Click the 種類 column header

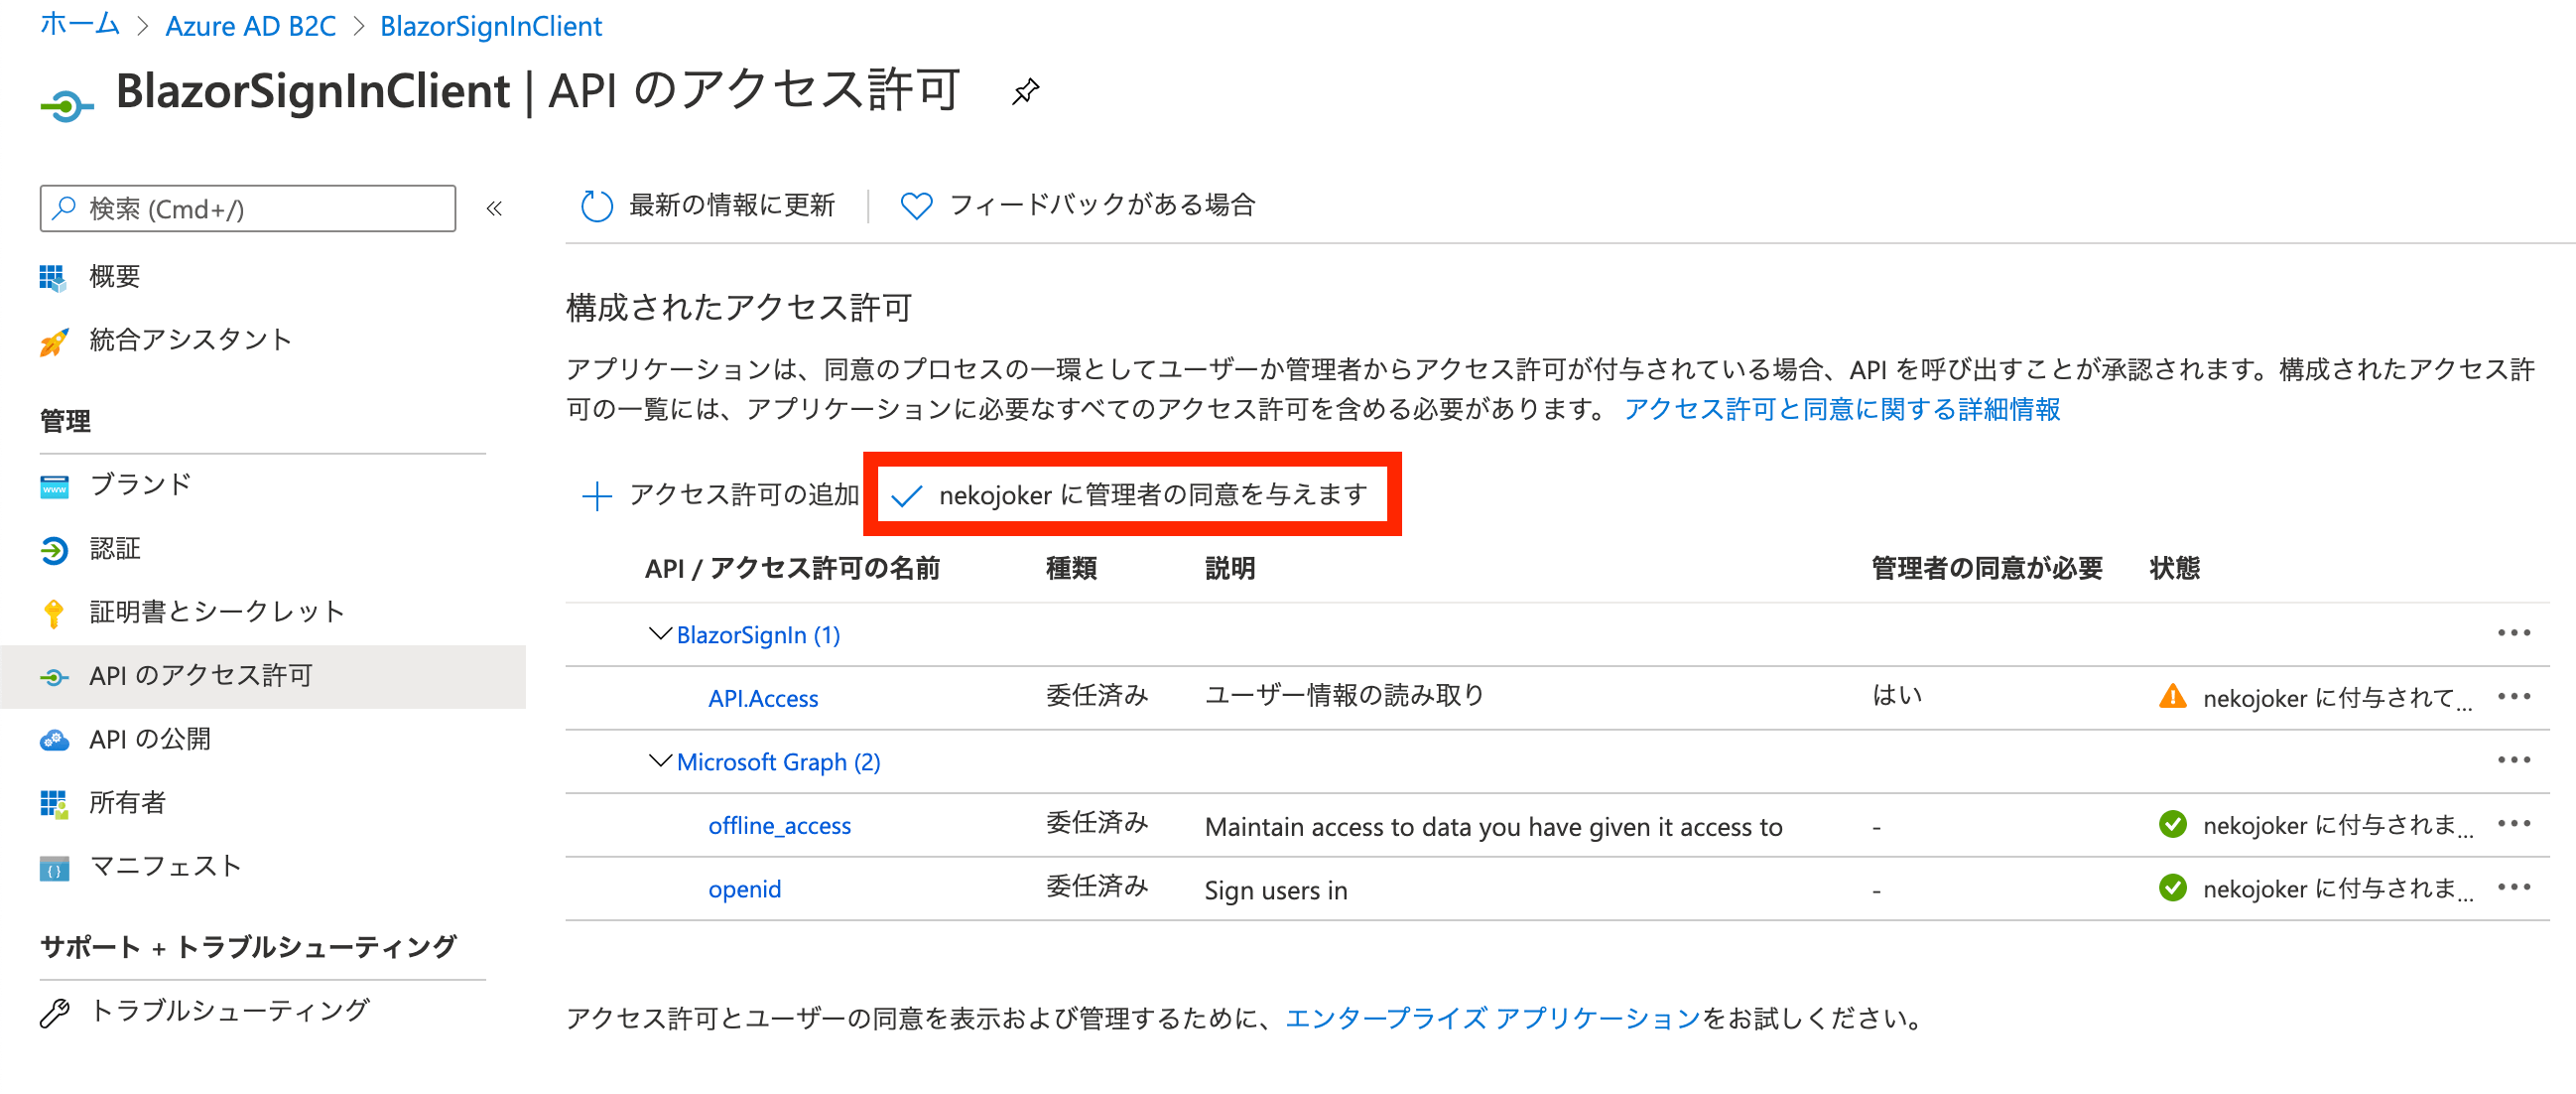pos(1071,569)
